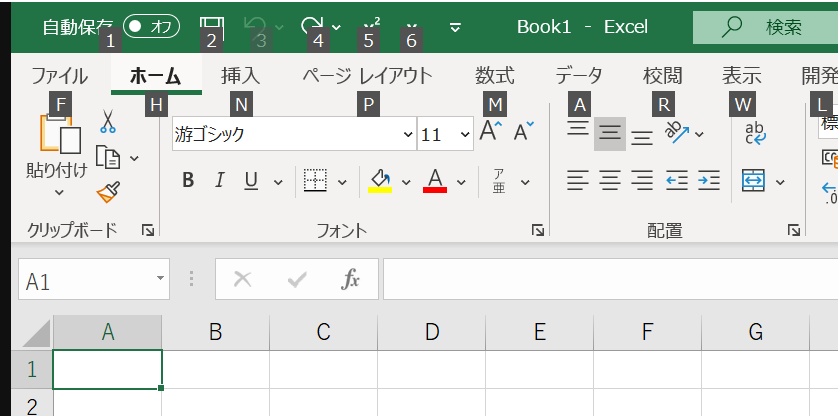Open the 配置 dialog launcher
This screenshot has height=416, width=838.
pyautogui.click(x=794, y=230)
